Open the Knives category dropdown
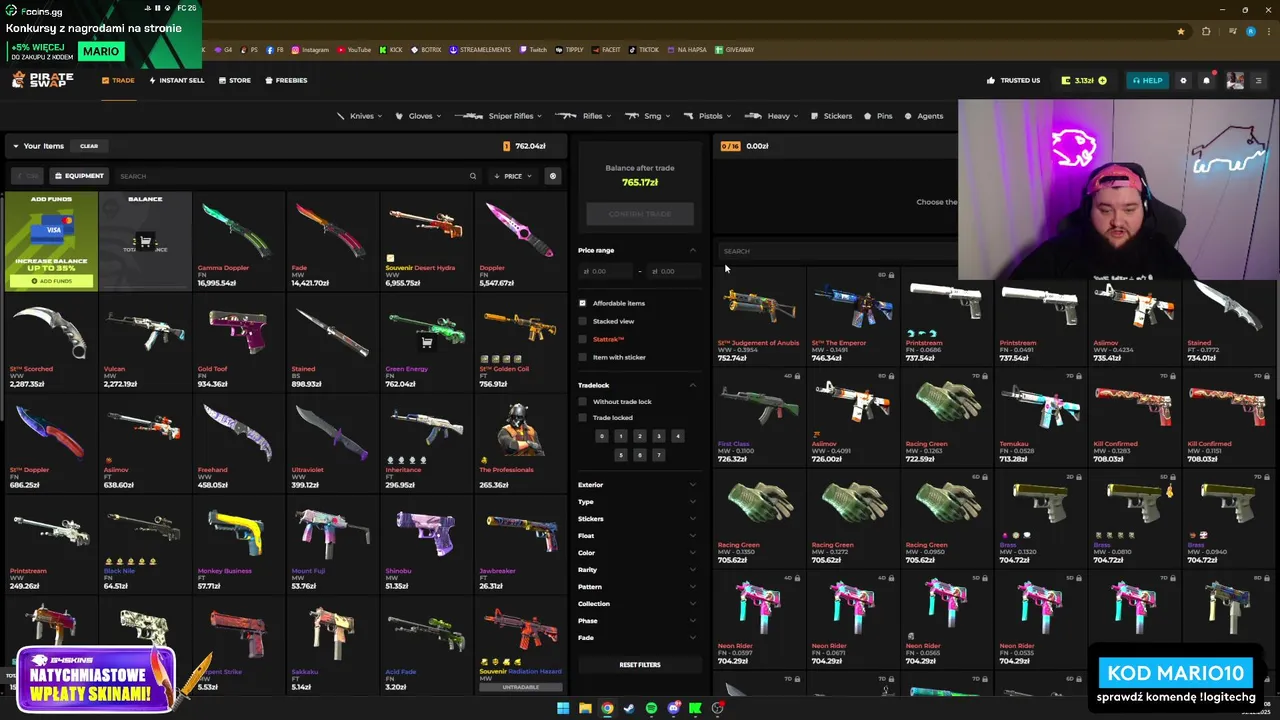Screen dimensions: 1280x720 362,116
